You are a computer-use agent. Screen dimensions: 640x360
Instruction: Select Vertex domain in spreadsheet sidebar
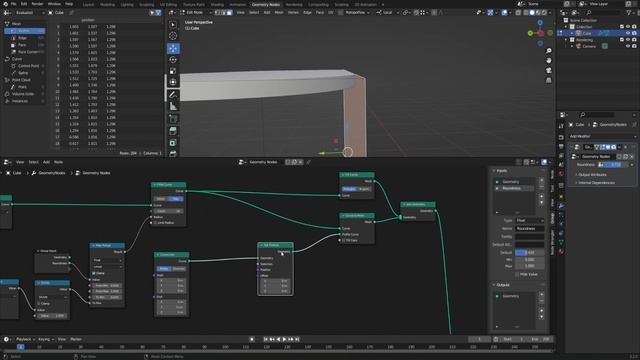coord(25,31)
